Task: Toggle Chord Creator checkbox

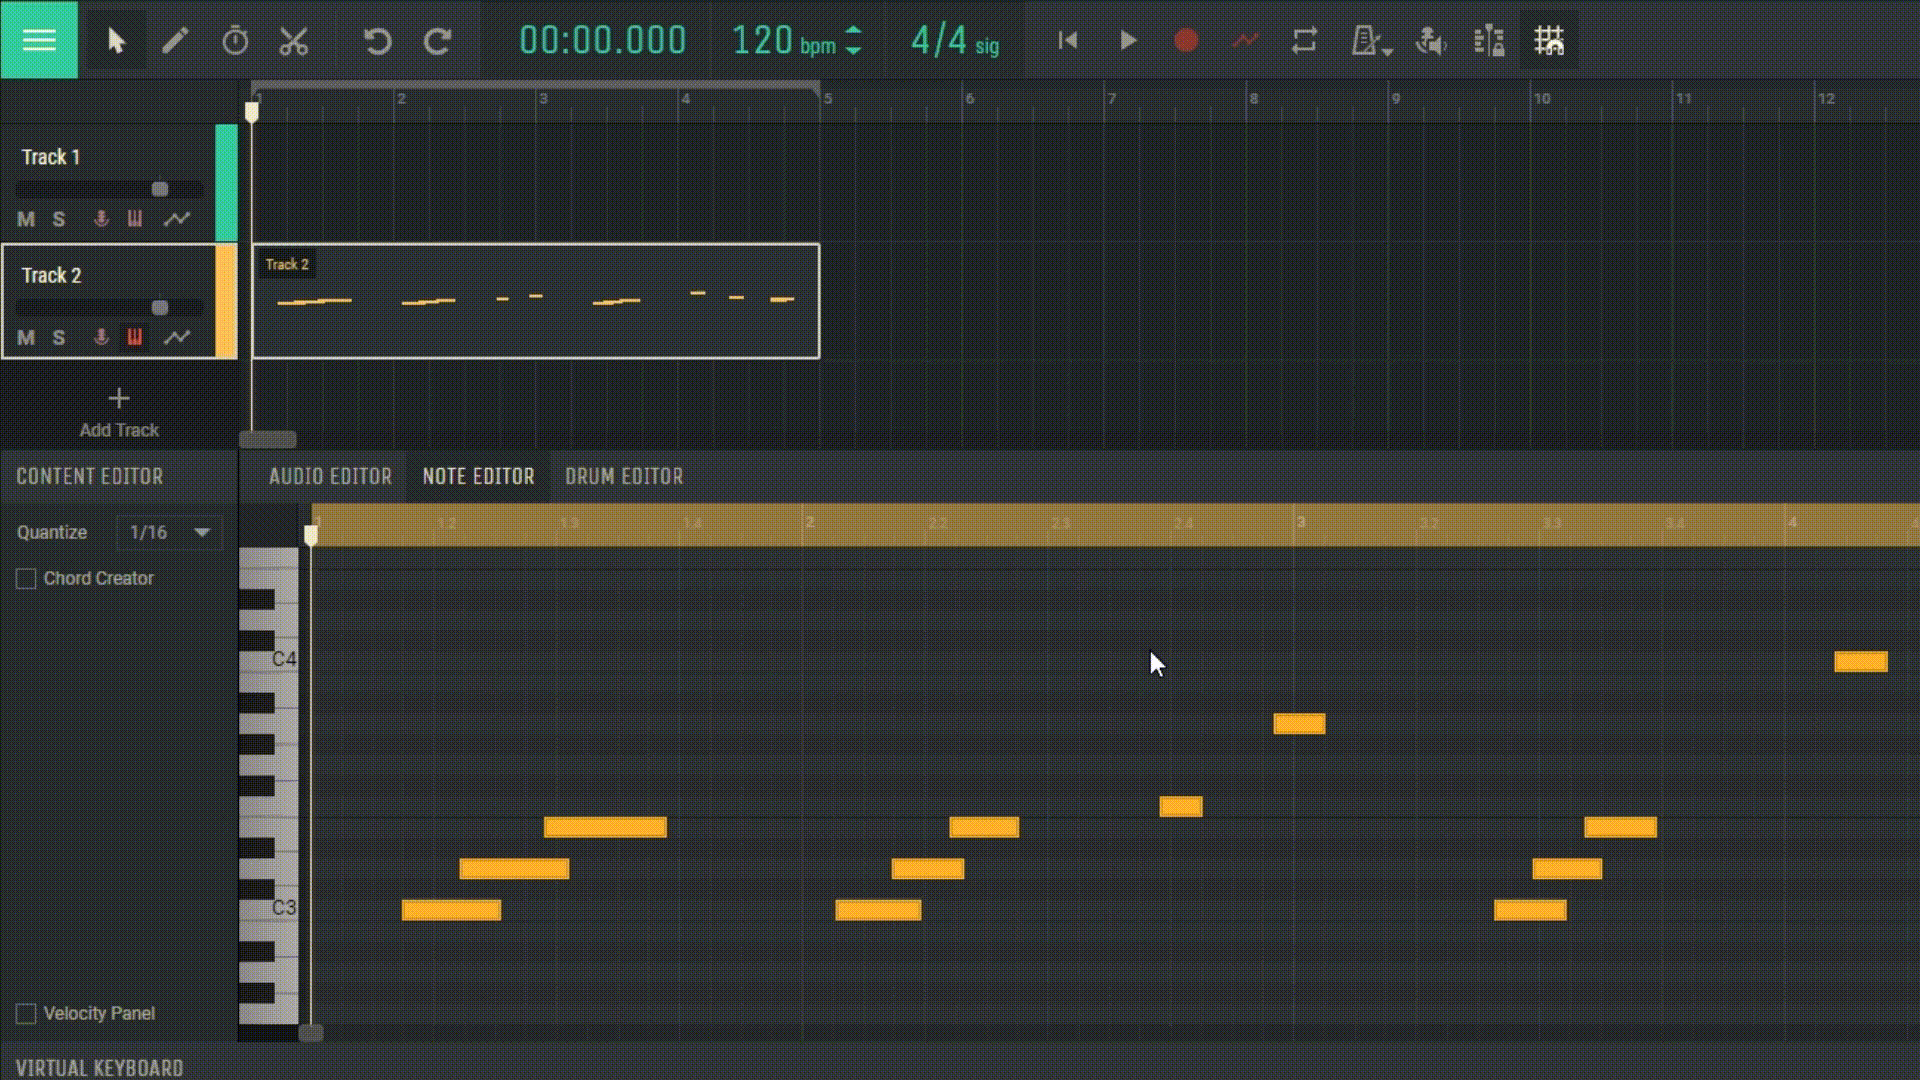Action: coord(25,578)
